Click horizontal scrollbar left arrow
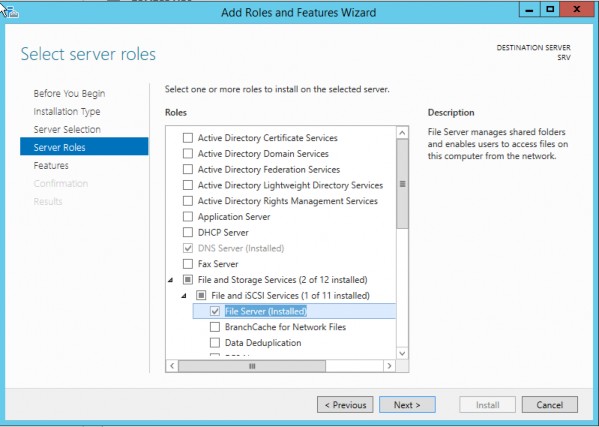The width and height of the screenshot is (599, 427). [172, 366]
